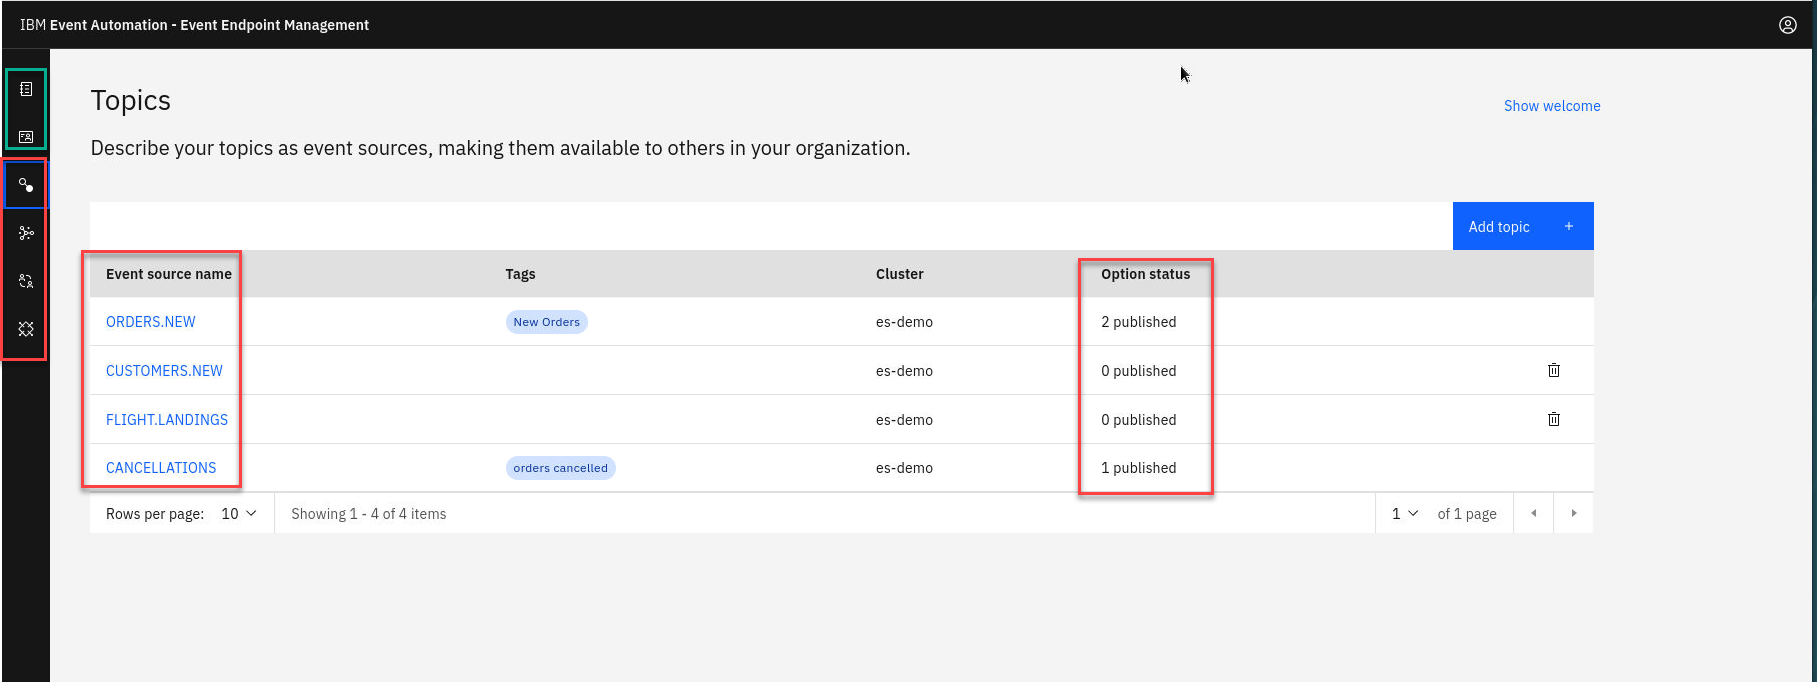Click the Show welcome link
1817x682 pixels.
click(x=1551, y=106)
